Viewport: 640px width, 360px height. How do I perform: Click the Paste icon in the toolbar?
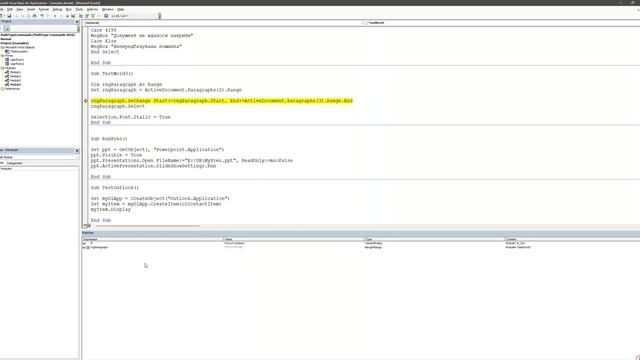28,16
